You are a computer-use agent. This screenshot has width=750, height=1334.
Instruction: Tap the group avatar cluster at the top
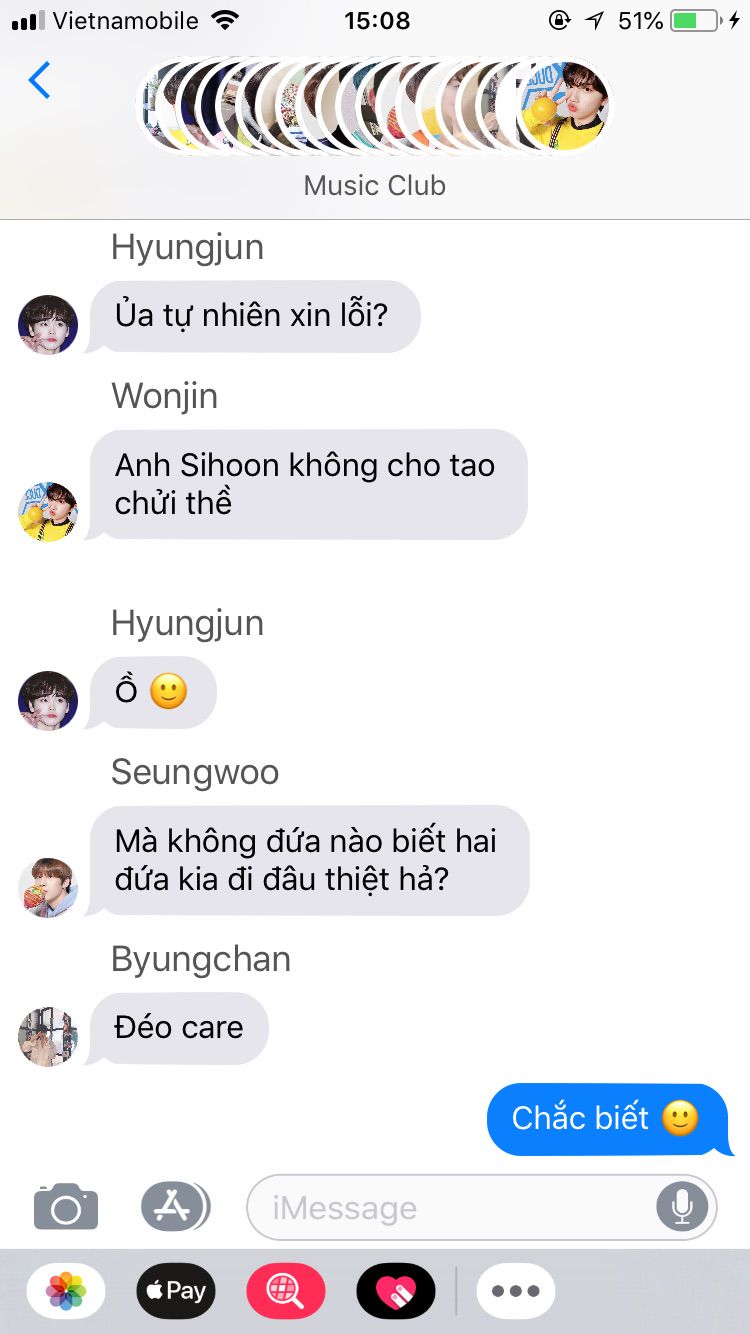[375, 105]
